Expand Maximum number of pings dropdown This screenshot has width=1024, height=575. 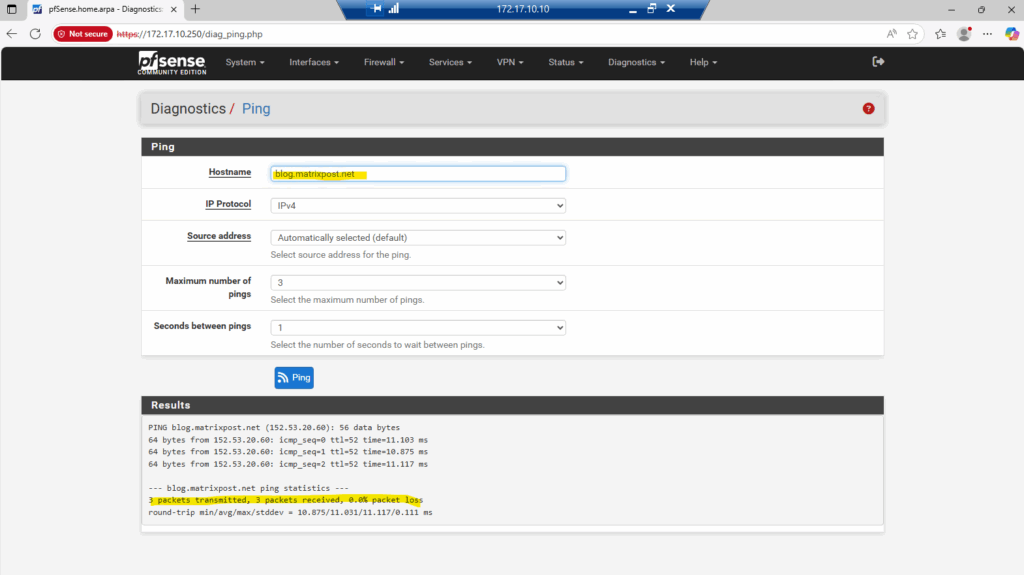click(x=418, y=283)
